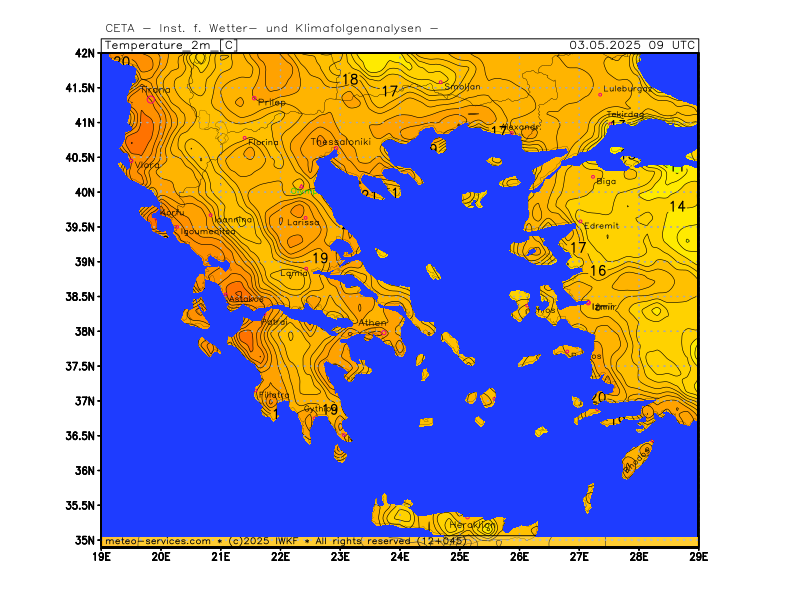Click the 25E longitude label
This screenshot has height=600, width=800.
tap(460, 557)
